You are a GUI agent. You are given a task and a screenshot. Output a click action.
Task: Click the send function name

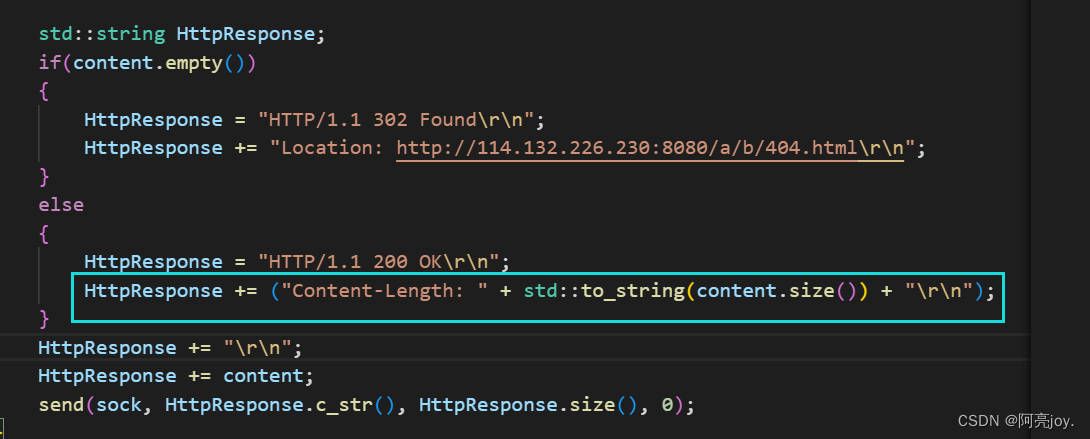[61, 404]
